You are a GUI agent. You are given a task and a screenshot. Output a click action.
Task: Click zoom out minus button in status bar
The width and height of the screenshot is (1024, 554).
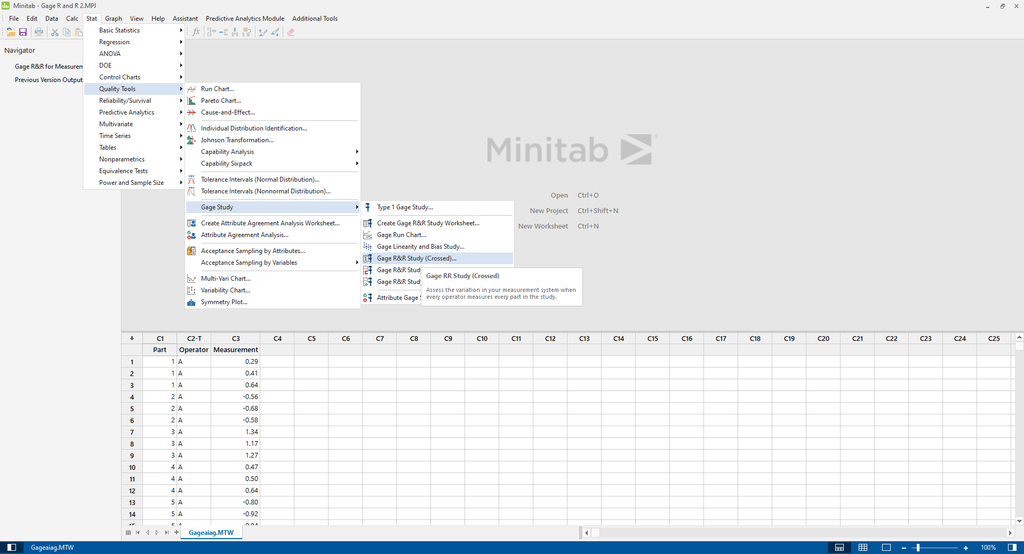tap(903, 547)
